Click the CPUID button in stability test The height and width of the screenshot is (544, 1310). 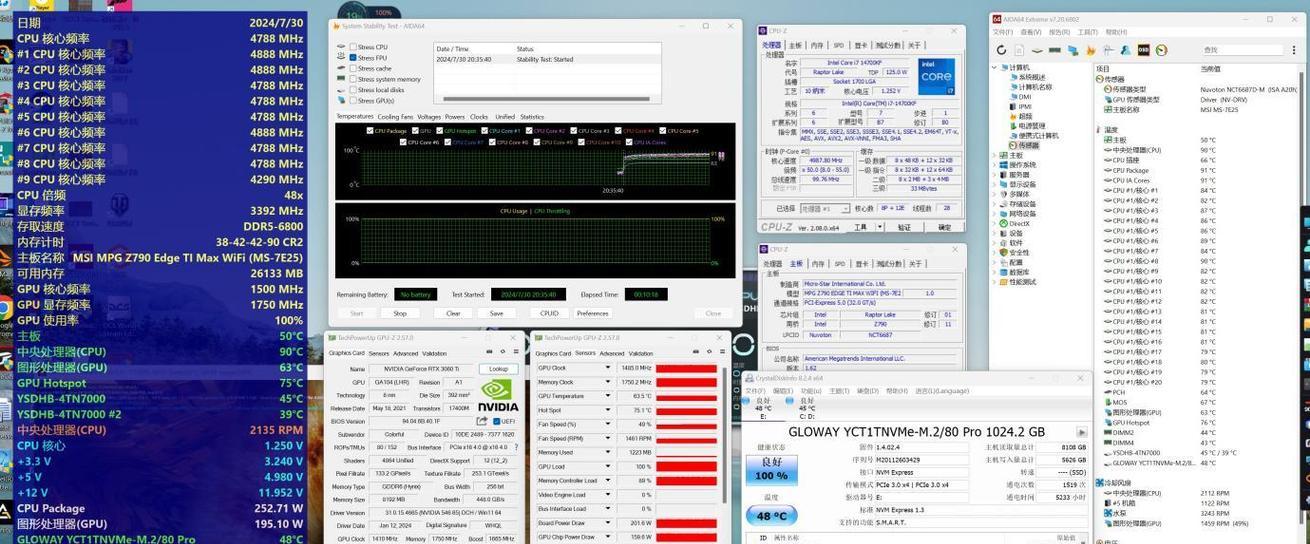click(x=549, y=313)
